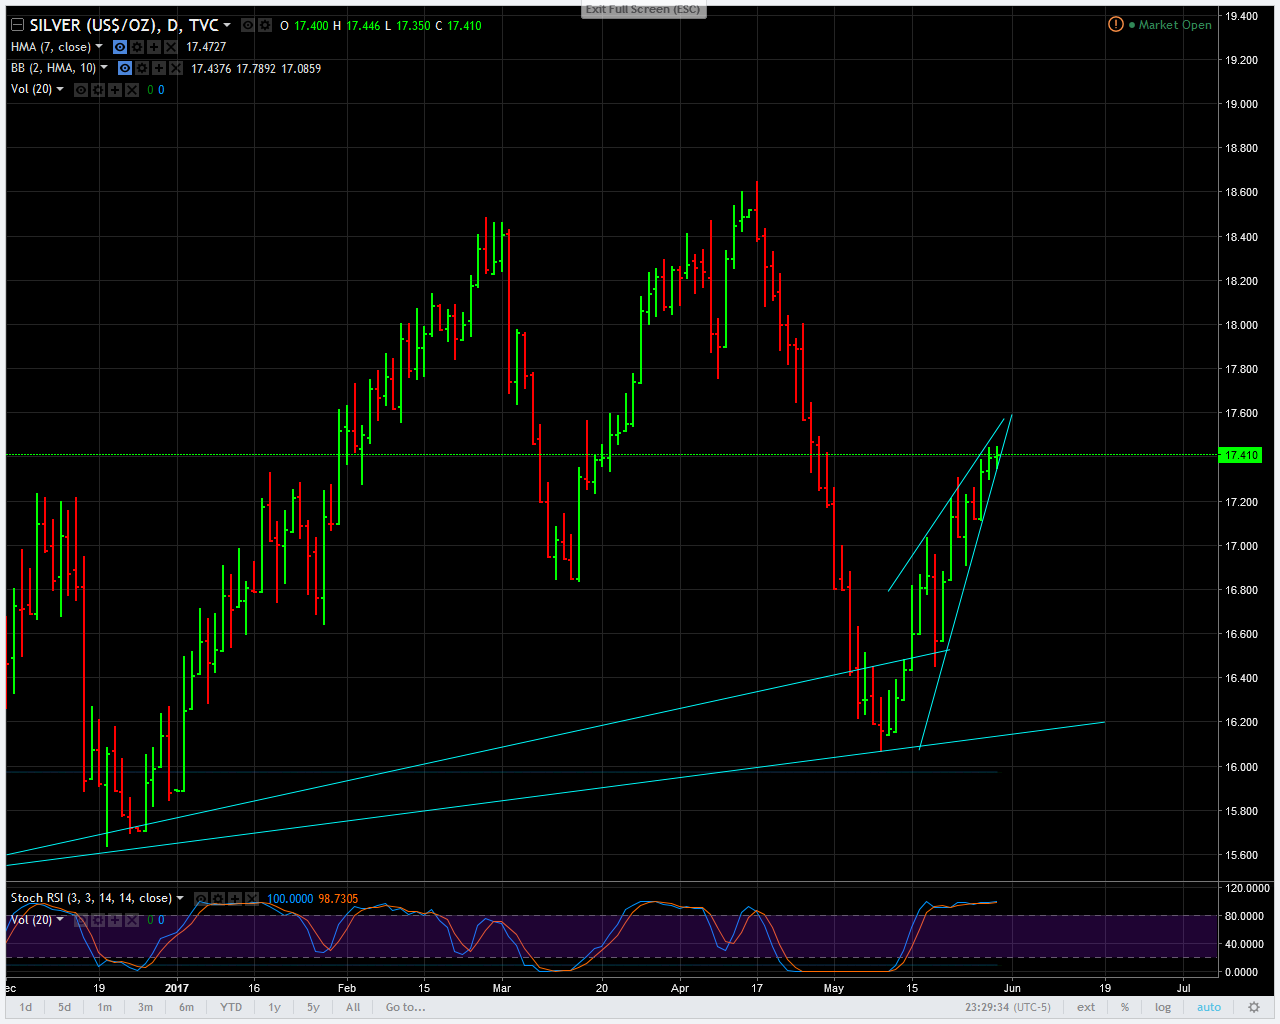
Task: Open the Stoch RSI dropdown arrow
Action: pos(180,898)
